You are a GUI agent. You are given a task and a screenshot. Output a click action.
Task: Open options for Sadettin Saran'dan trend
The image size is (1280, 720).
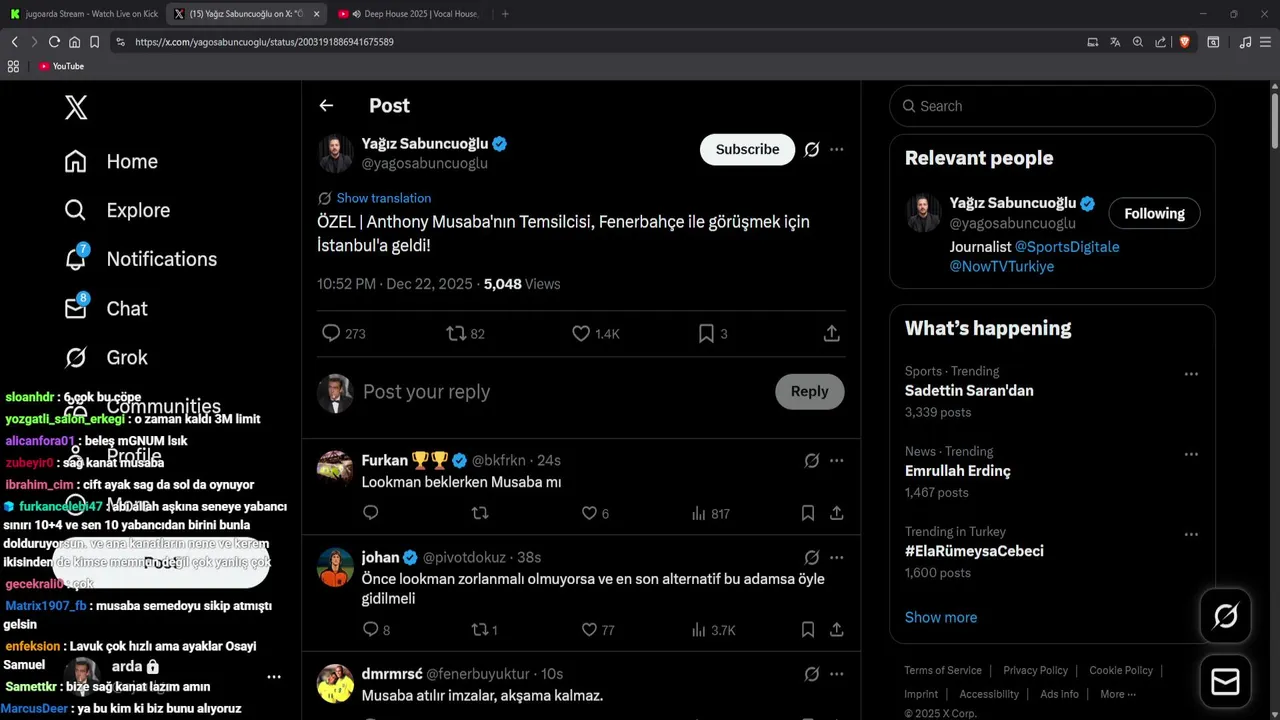1191,374
